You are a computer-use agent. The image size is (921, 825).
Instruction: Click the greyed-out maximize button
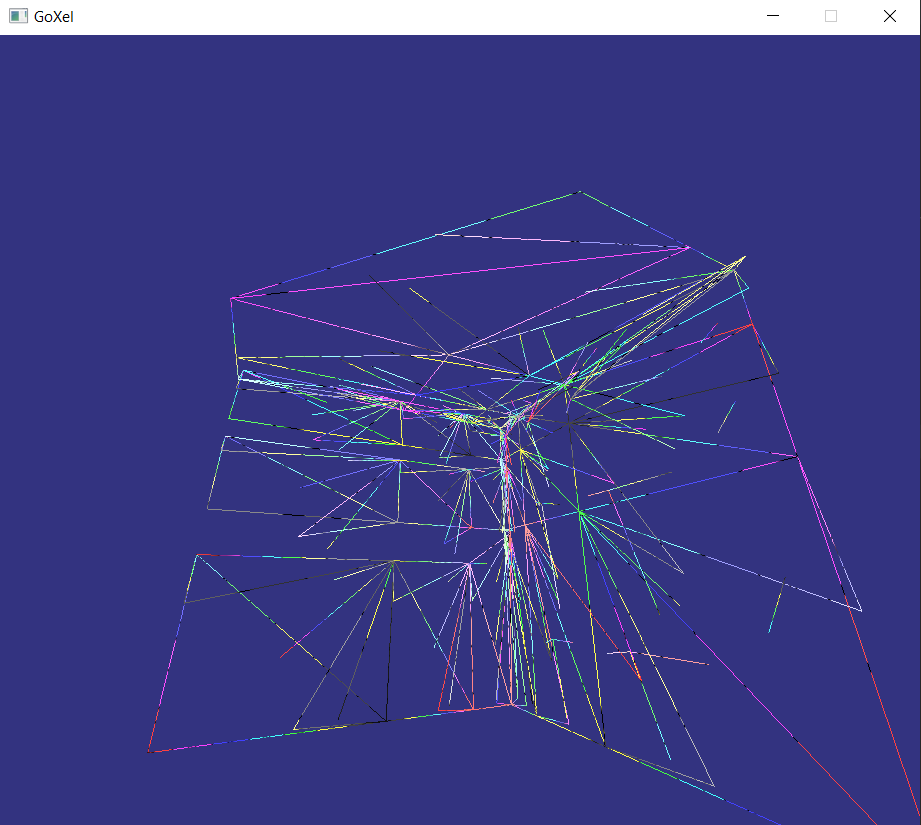(x=830, y=16)
